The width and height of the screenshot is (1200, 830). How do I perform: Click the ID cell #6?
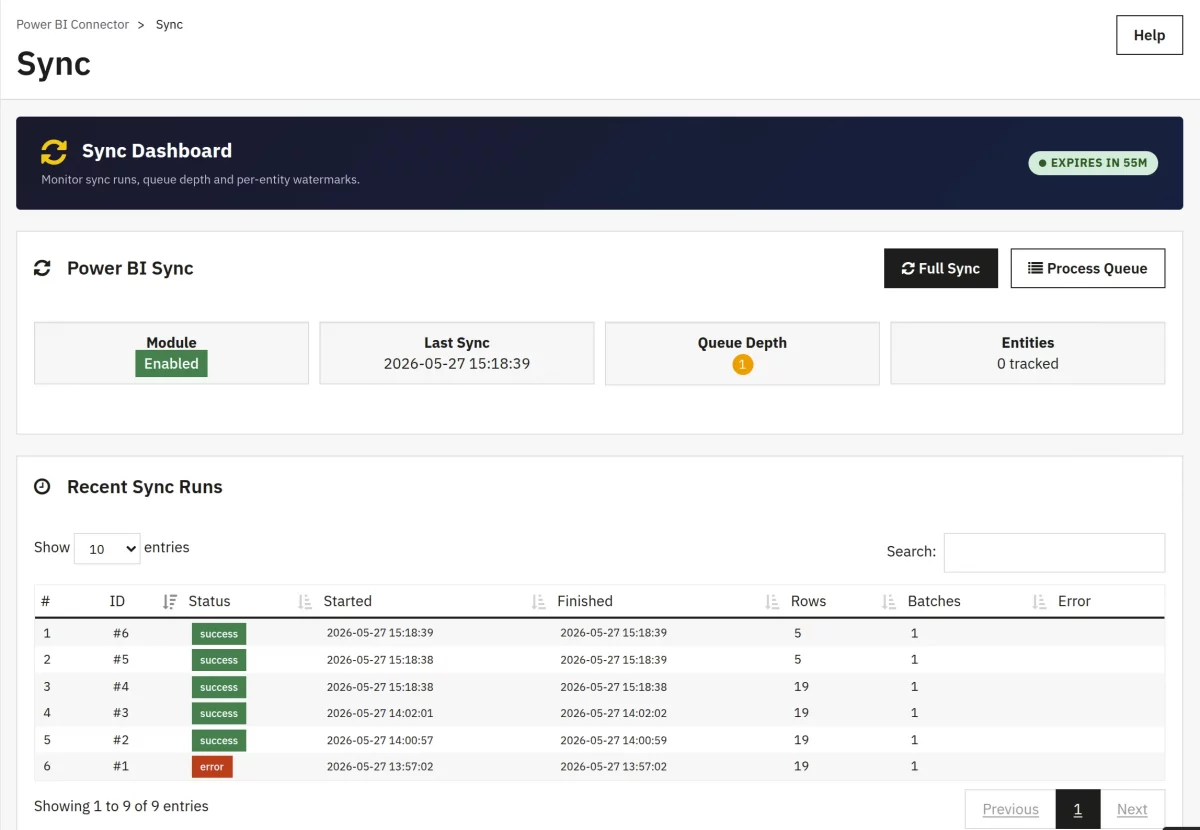point(121,633)
